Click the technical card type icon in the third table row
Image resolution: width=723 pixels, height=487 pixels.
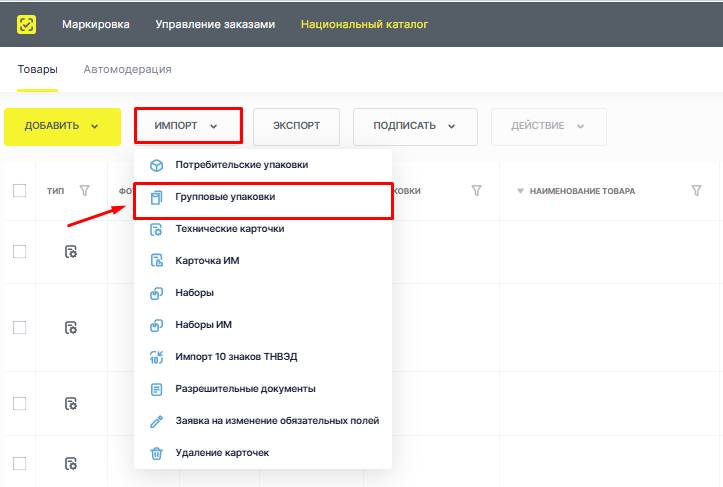click(x=71, y=404)
